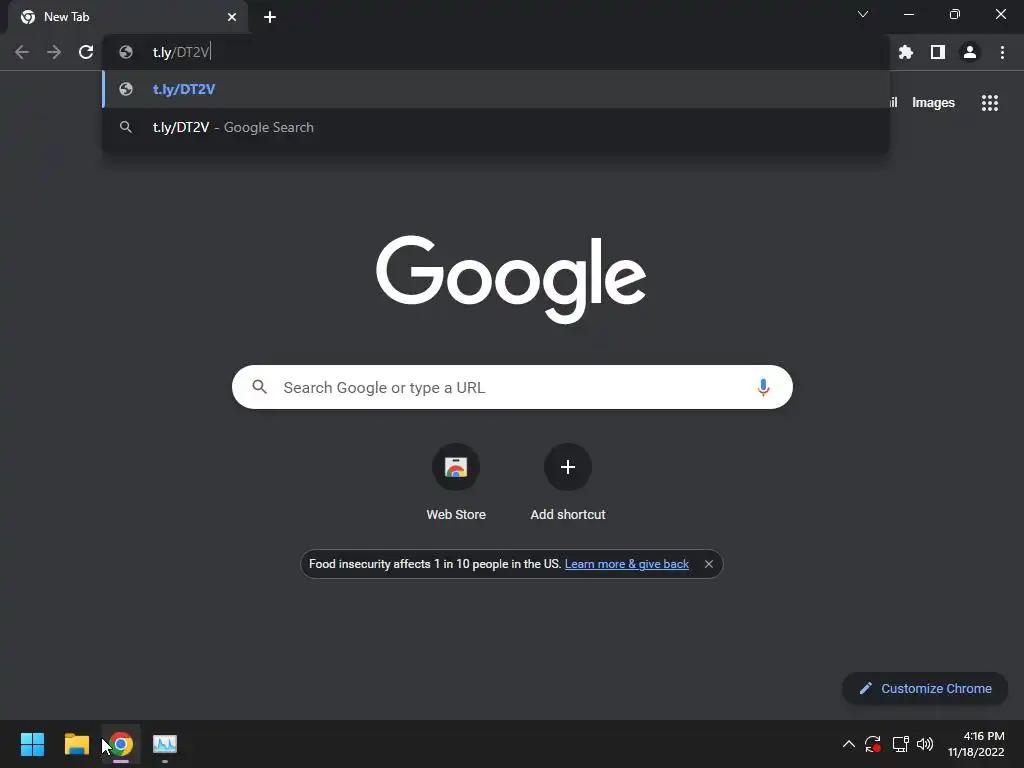Click the browser forward arrow
The width and height of the screenshot is (1024, 768).
[x=54, y=52]
